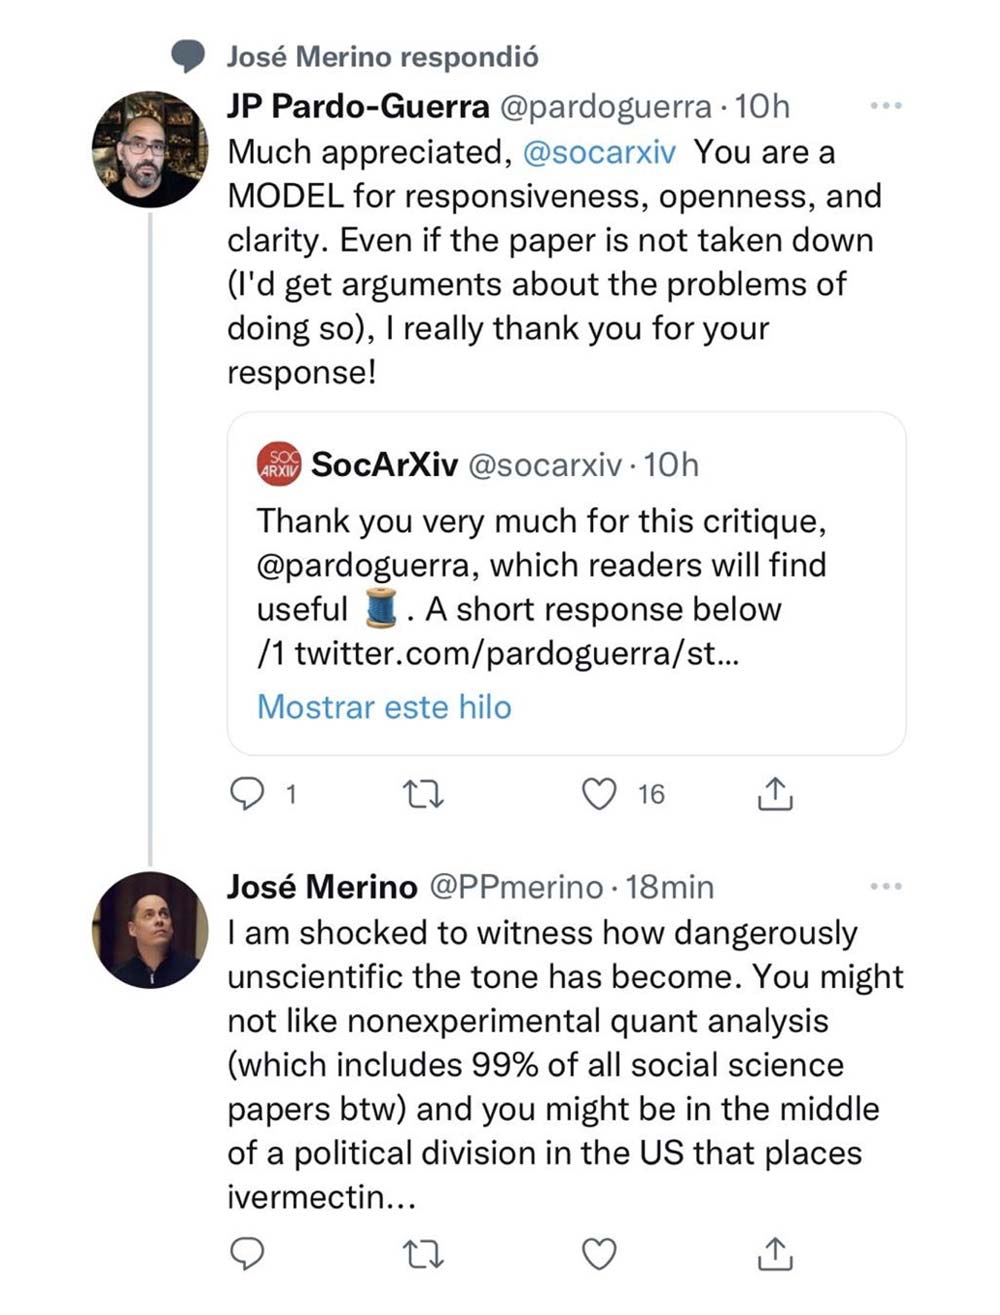
Task: Reply to José Merino's tweet
Action: click(247, 1253)
